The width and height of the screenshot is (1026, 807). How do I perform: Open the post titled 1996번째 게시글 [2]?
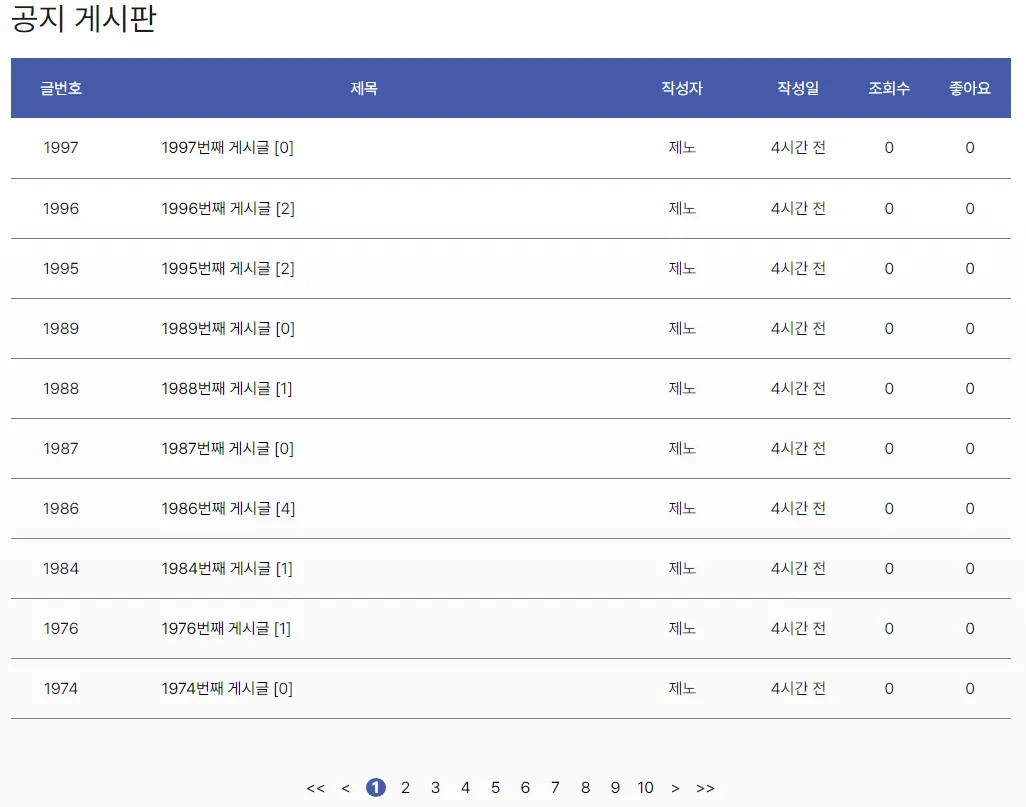(228, 209)
